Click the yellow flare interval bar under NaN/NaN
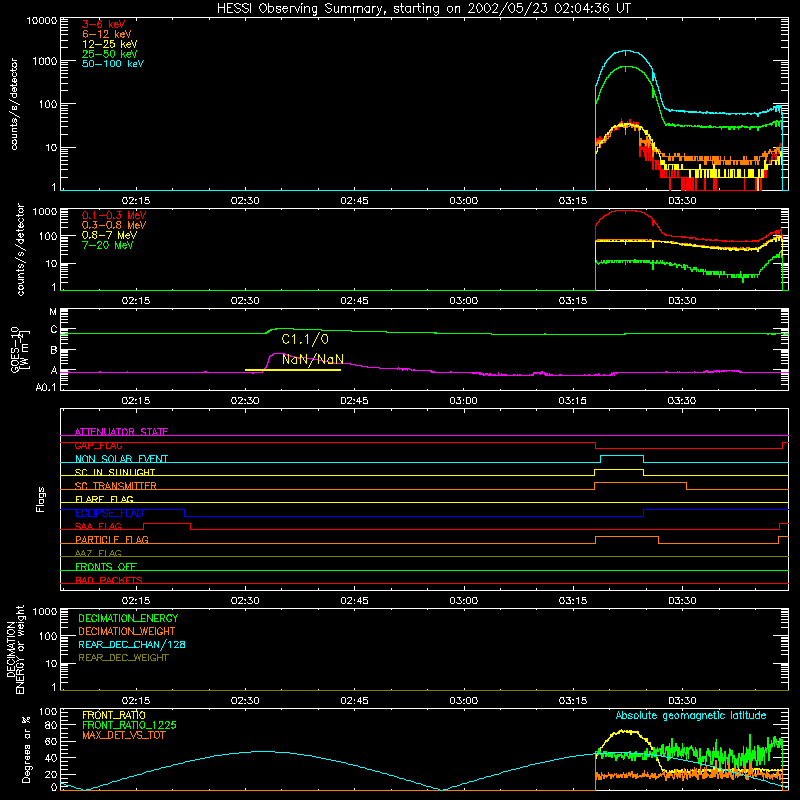Screen dimensions: 800x800 tap(293, 370)
